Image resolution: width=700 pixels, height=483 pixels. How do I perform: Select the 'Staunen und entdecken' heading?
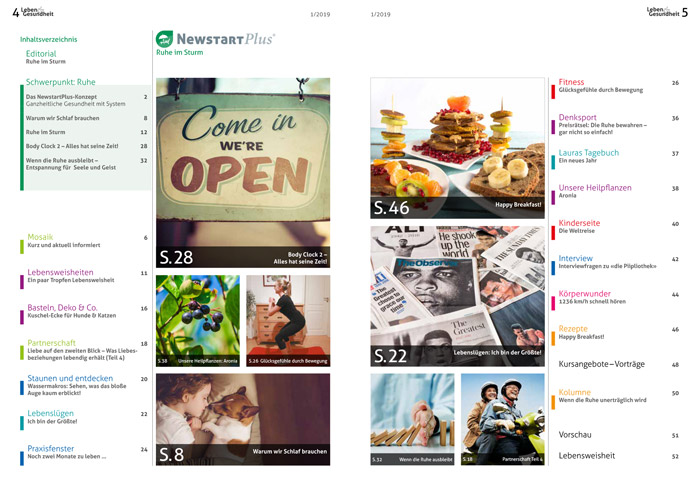coord(70,379)
